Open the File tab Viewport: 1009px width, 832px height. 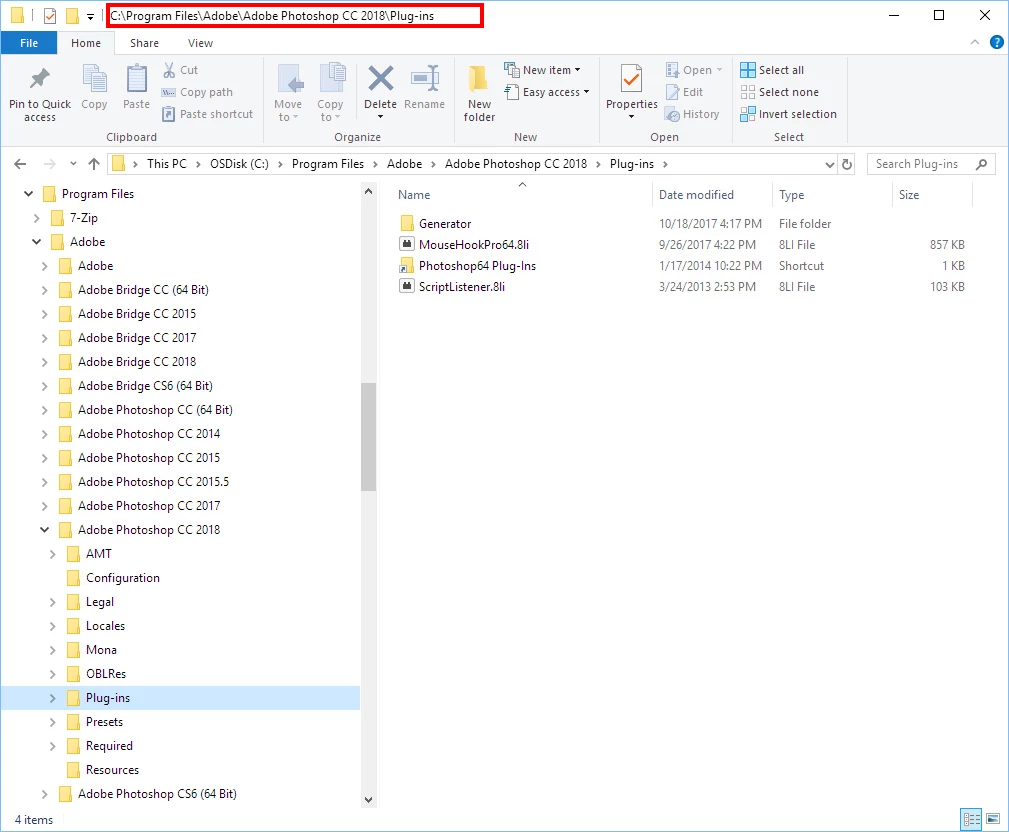pyautogui.click(x=29, y=43)
